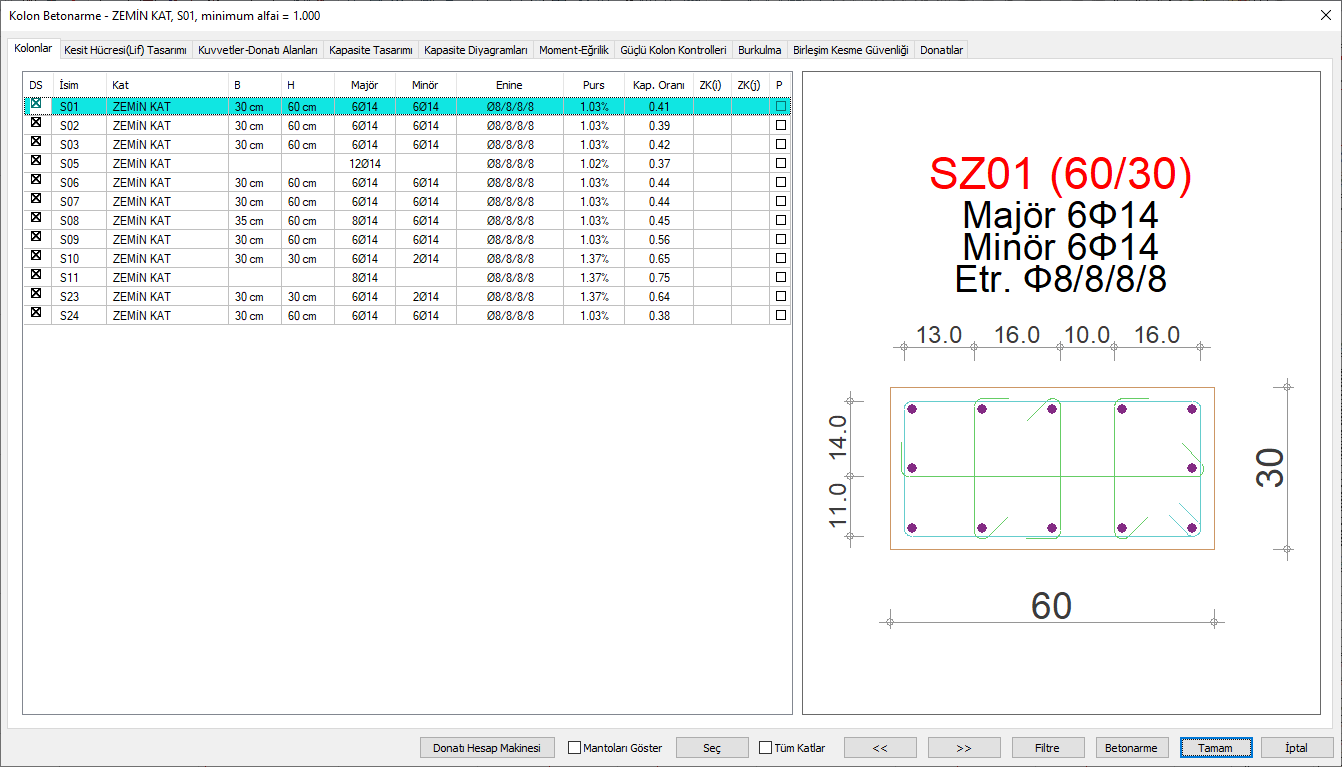Close the Kolon Betonarme dialog
The width and height of the screenshot is (1342, 767).
(x=1326, y=16)
